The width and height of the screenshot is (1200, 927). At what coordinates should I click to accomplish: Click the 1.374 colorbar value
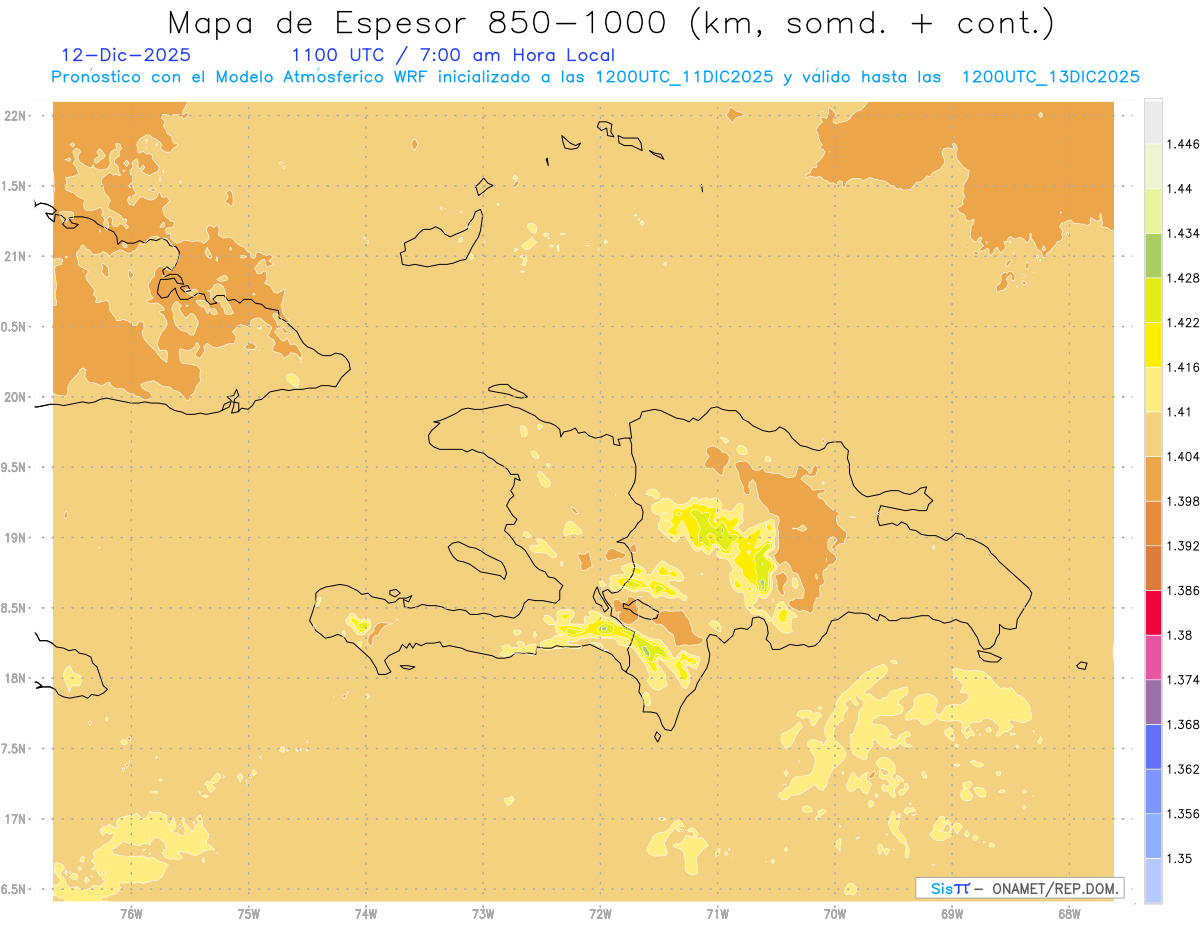click(1183, 679)
